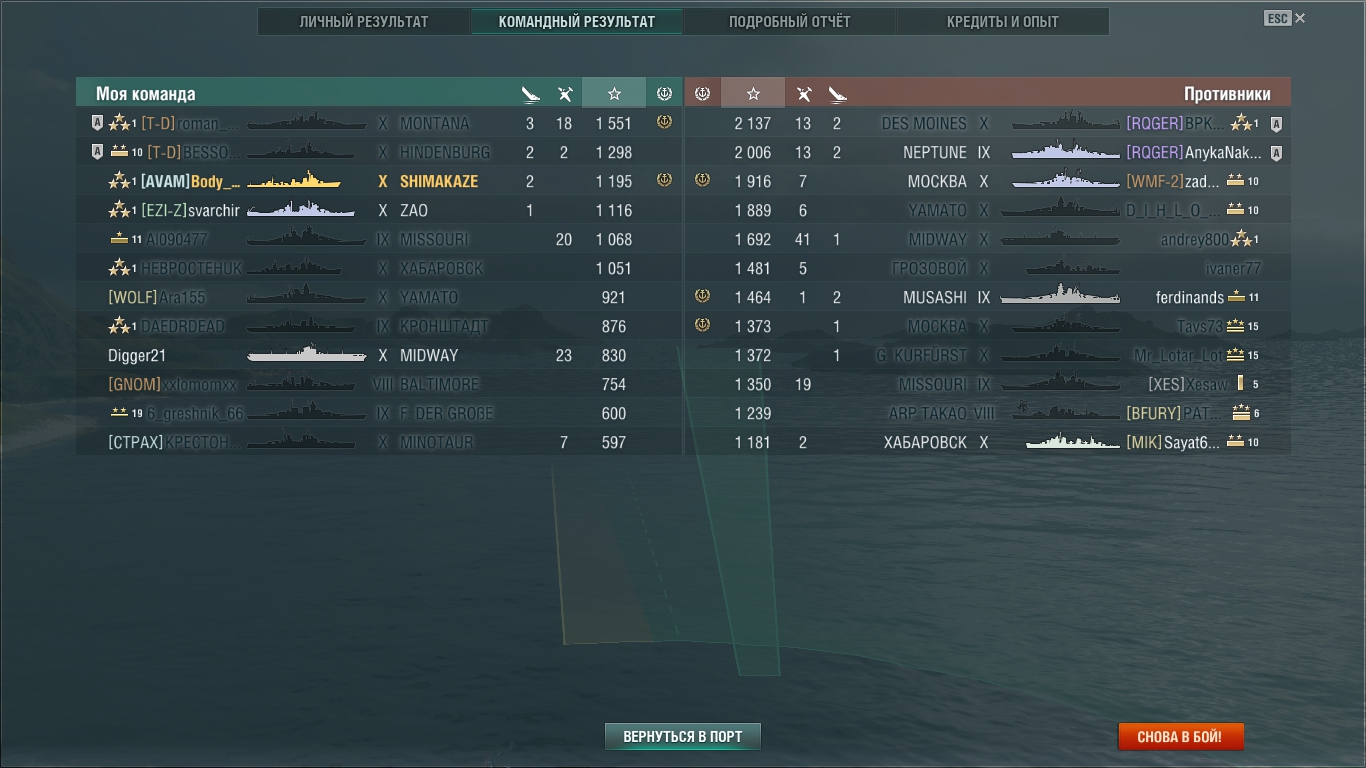The height and width of the screenshot is (768, 1366).
Task: Click the achievement medal on MONTANA row
Action: pos(664,123)
